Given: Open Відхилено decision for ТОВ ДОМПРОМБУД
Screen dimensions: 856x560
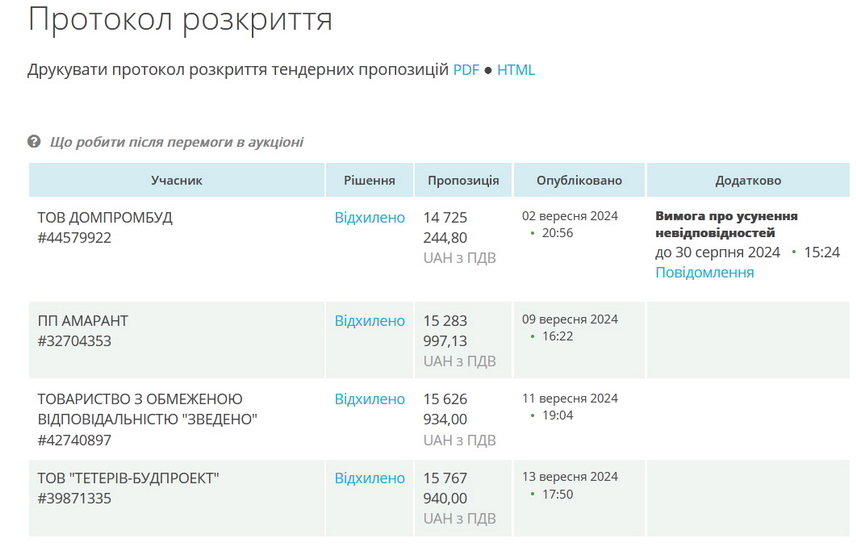Looking at the screenshot, I should pyautogui.click(x=369, y=217).
